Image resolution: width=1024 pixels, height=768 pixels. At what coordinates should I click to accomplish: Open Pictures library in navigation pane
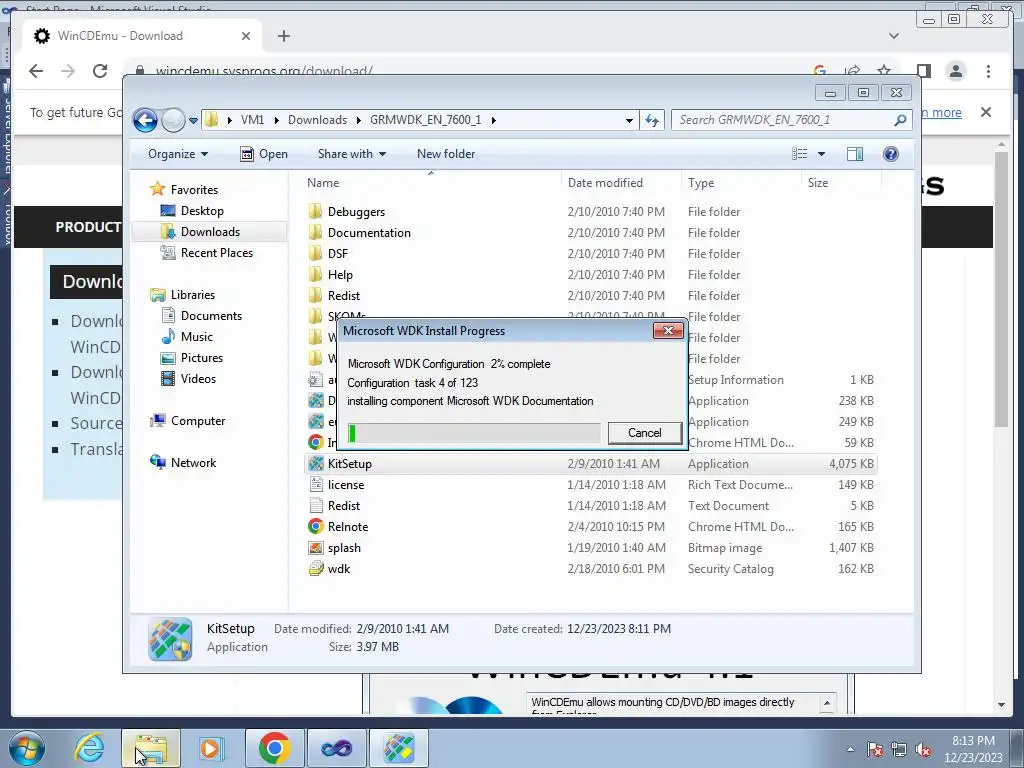[202, 358]
